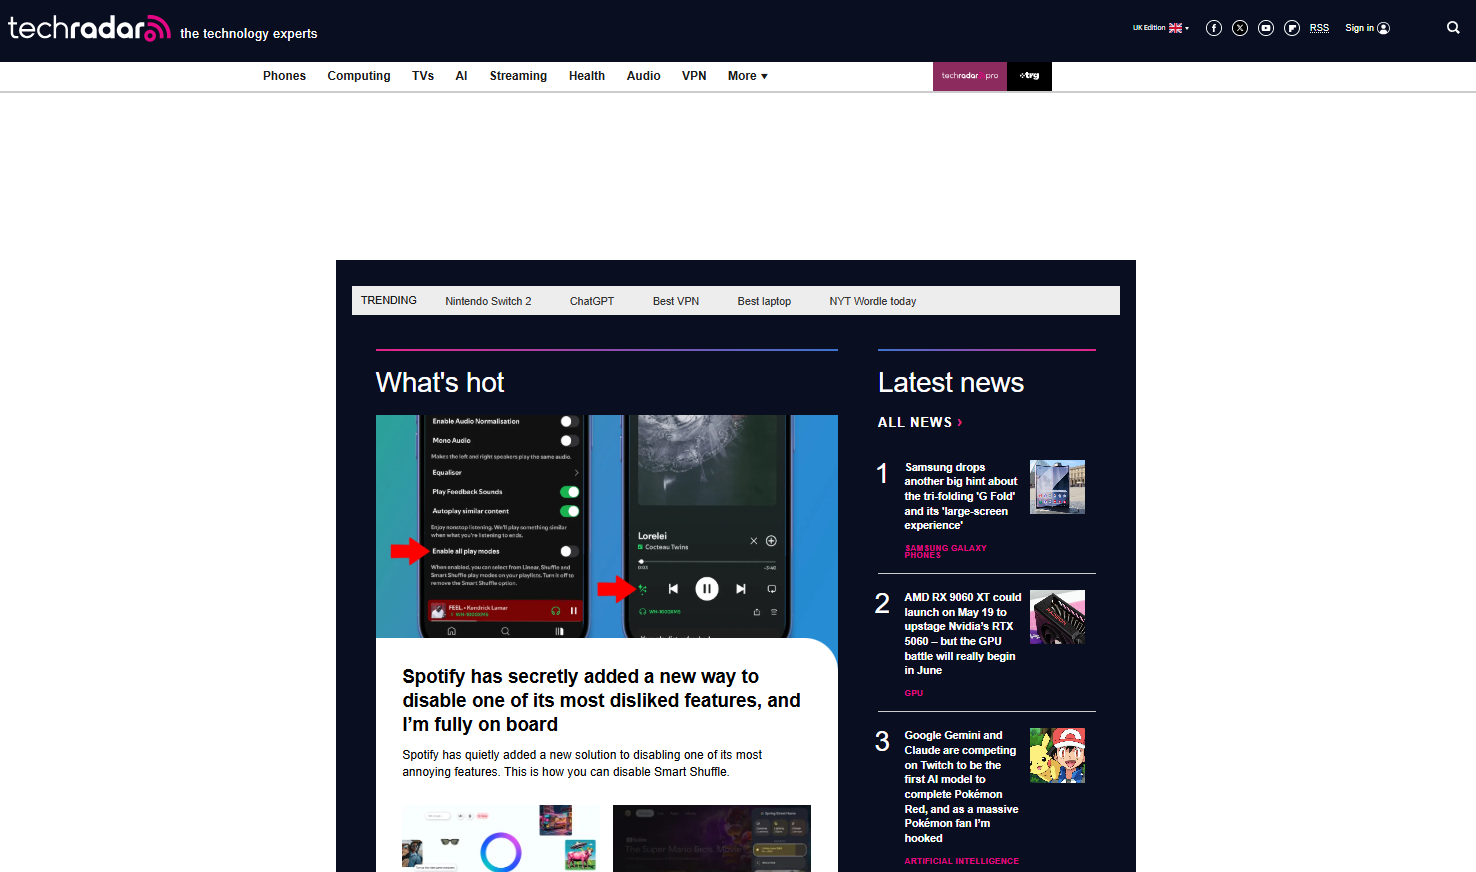The height and width of the screenshot is (872, 1476).
Task: Open the TVs section
Action: pyautogui.click(x=423, y=76)
